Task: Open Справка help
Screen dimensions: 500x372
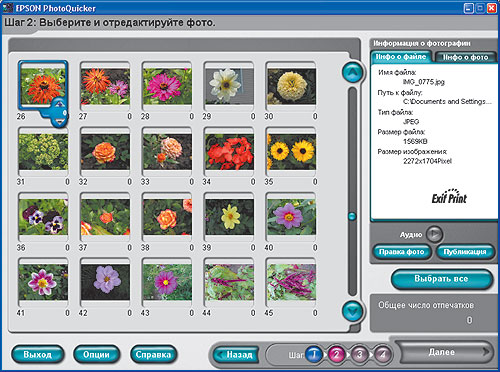Action: (x=153, y=354)
